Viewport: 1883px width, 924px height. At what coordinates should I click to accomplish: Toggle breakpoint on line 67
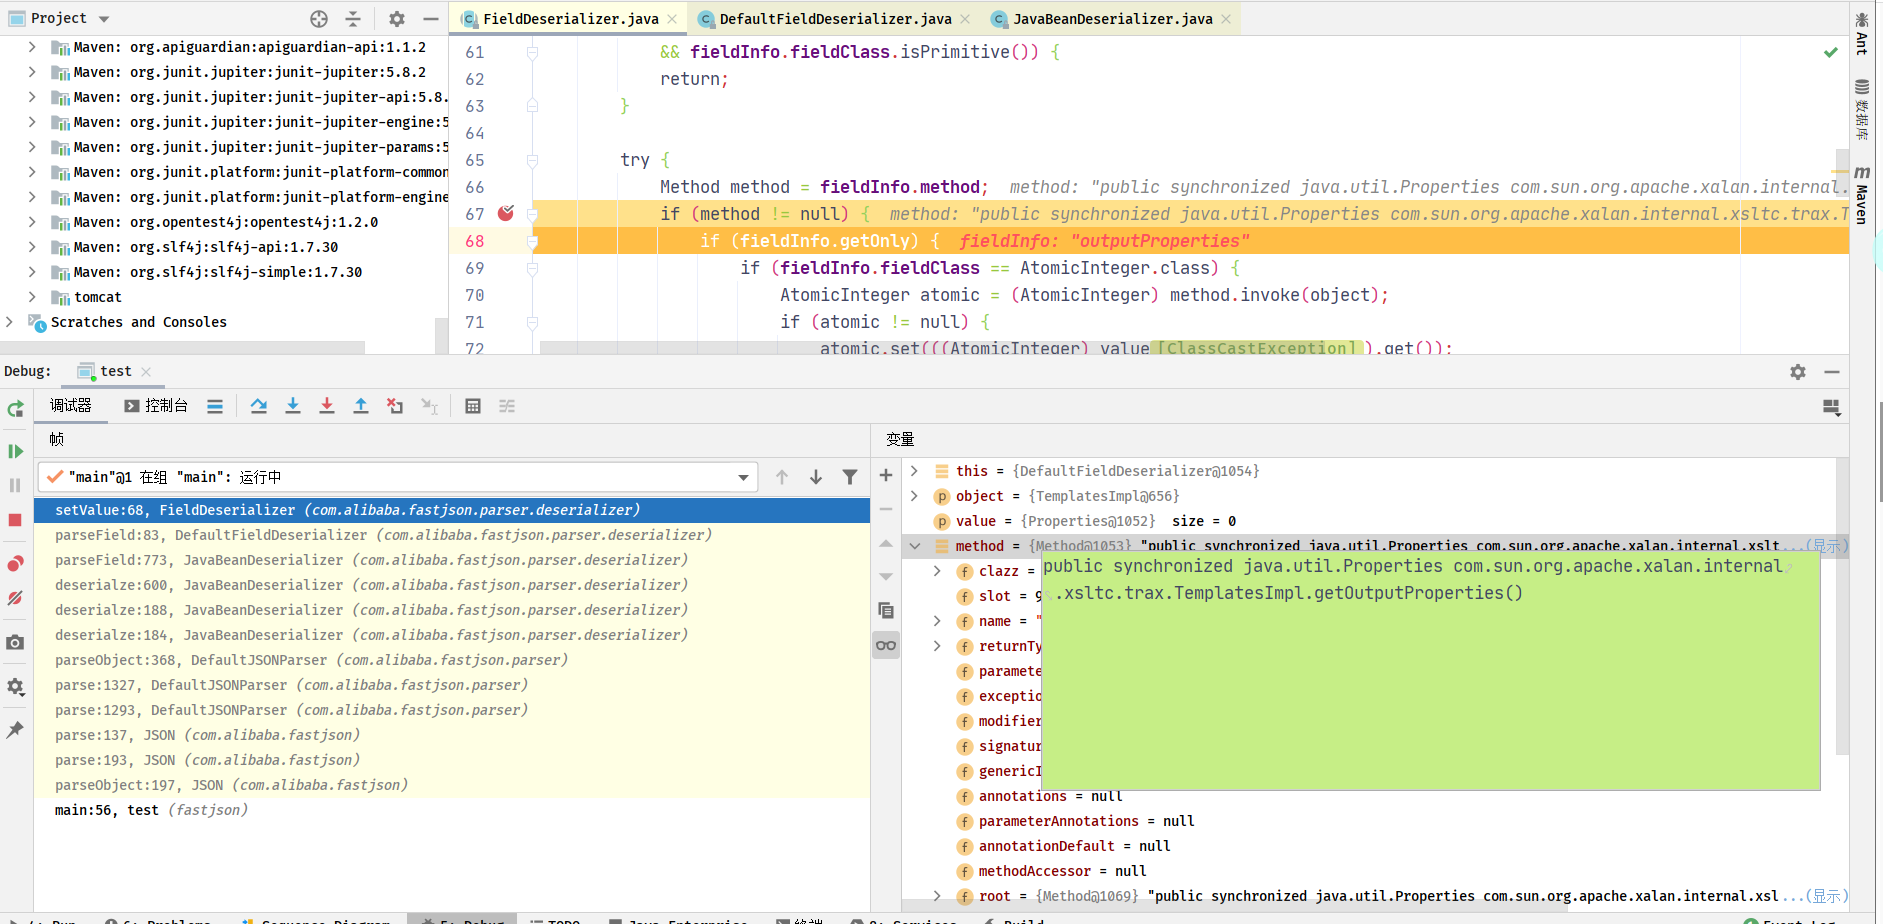pos(506,213)
